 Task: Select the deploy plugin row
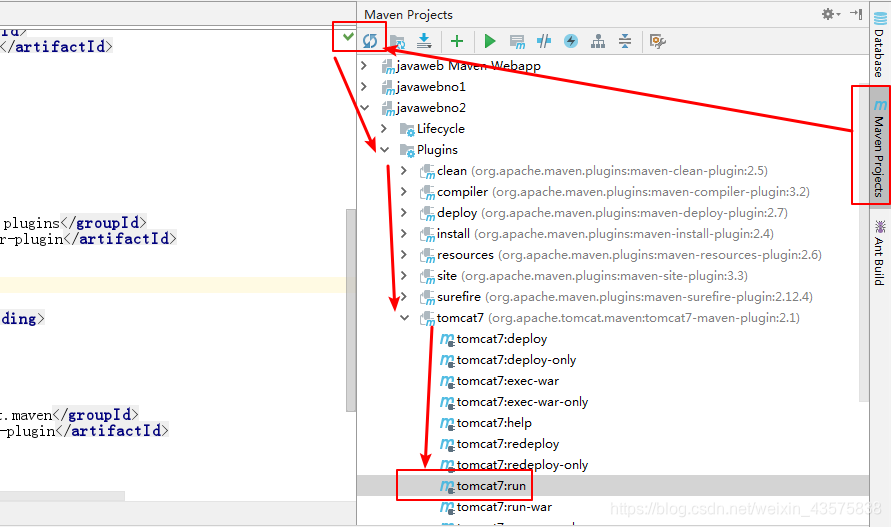(613, 213)
